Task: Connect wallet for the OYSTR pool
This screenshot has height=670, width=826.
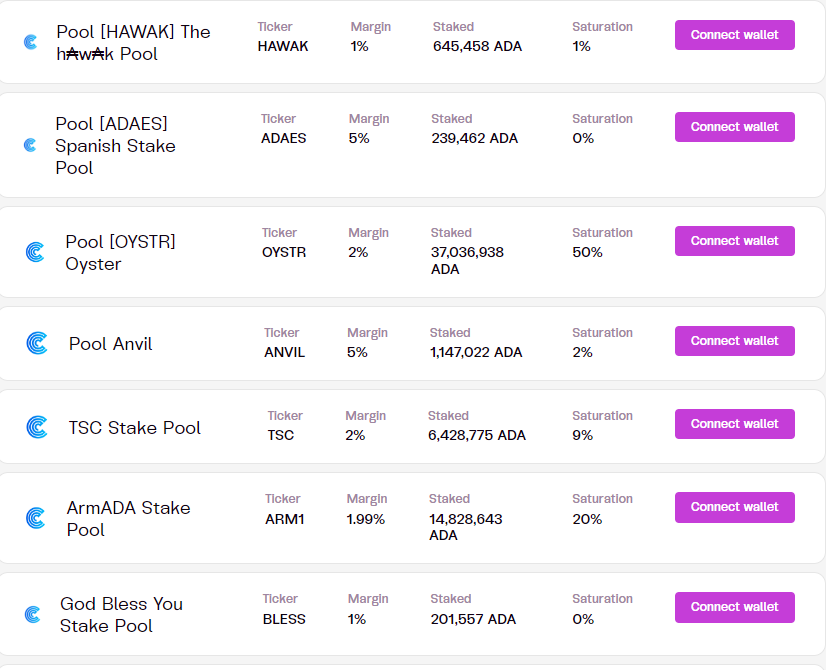Action: point(734,241)
